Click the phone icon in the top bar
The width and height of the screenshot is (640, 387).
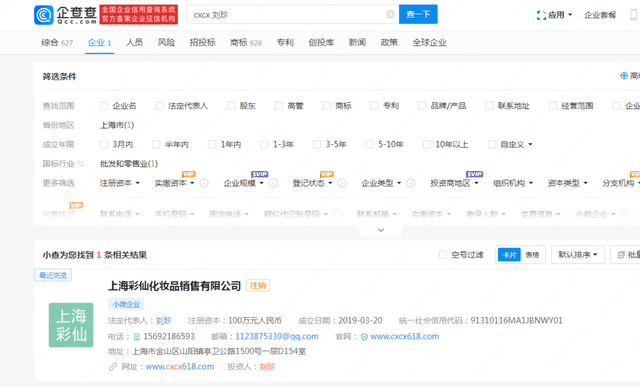(x=633, y=15)
